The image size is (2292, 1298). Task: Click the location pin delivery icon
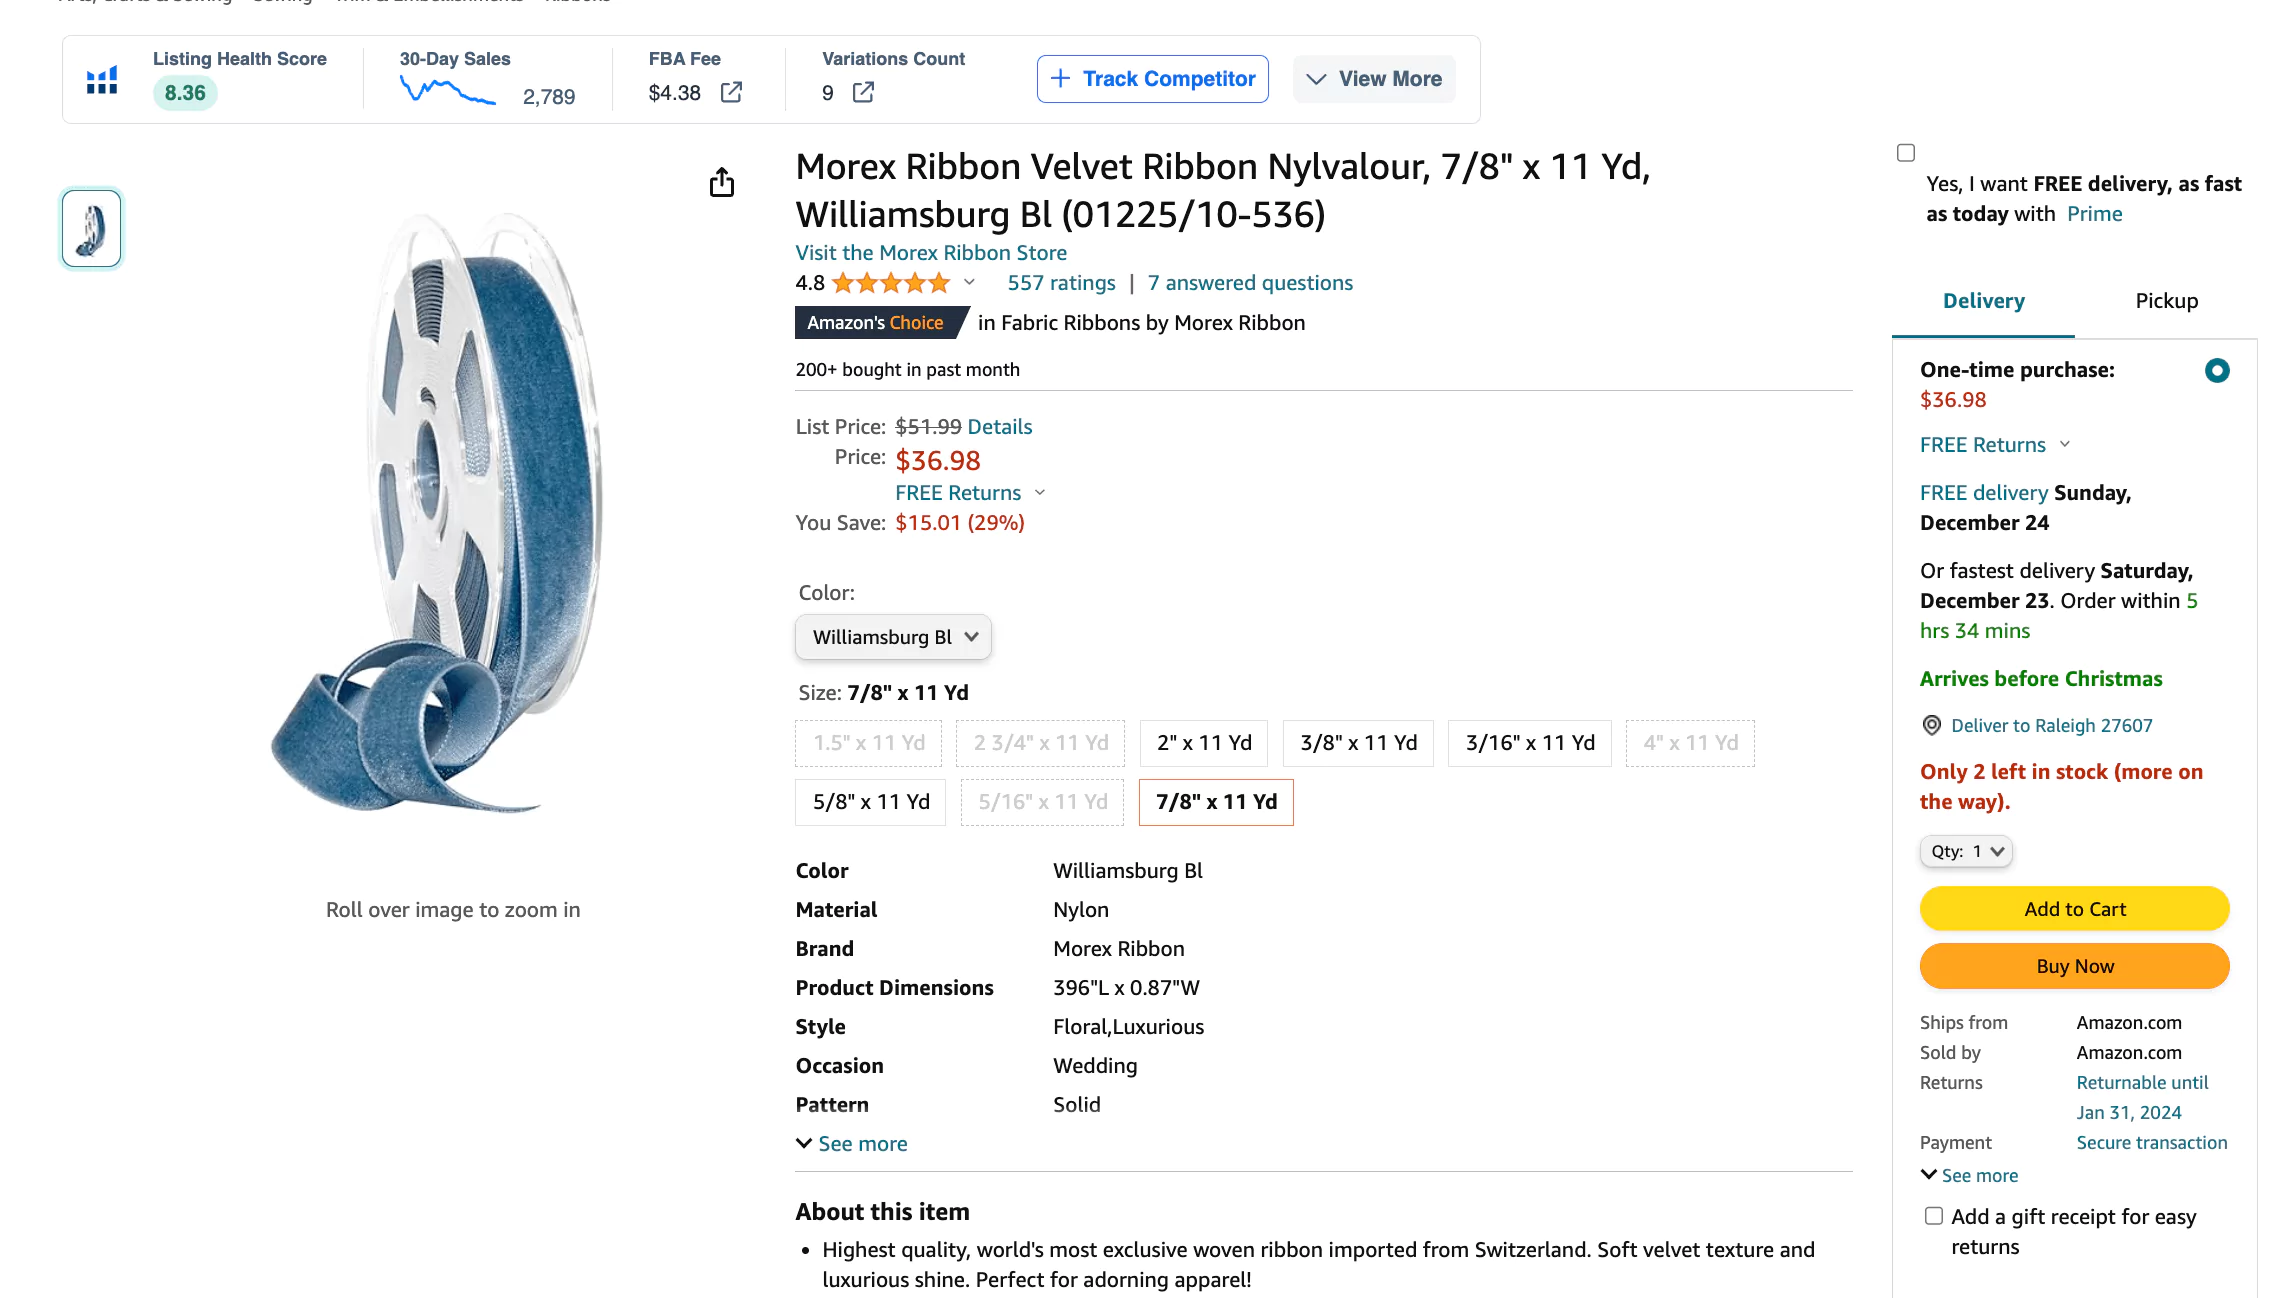click(x=1932, y=726)
